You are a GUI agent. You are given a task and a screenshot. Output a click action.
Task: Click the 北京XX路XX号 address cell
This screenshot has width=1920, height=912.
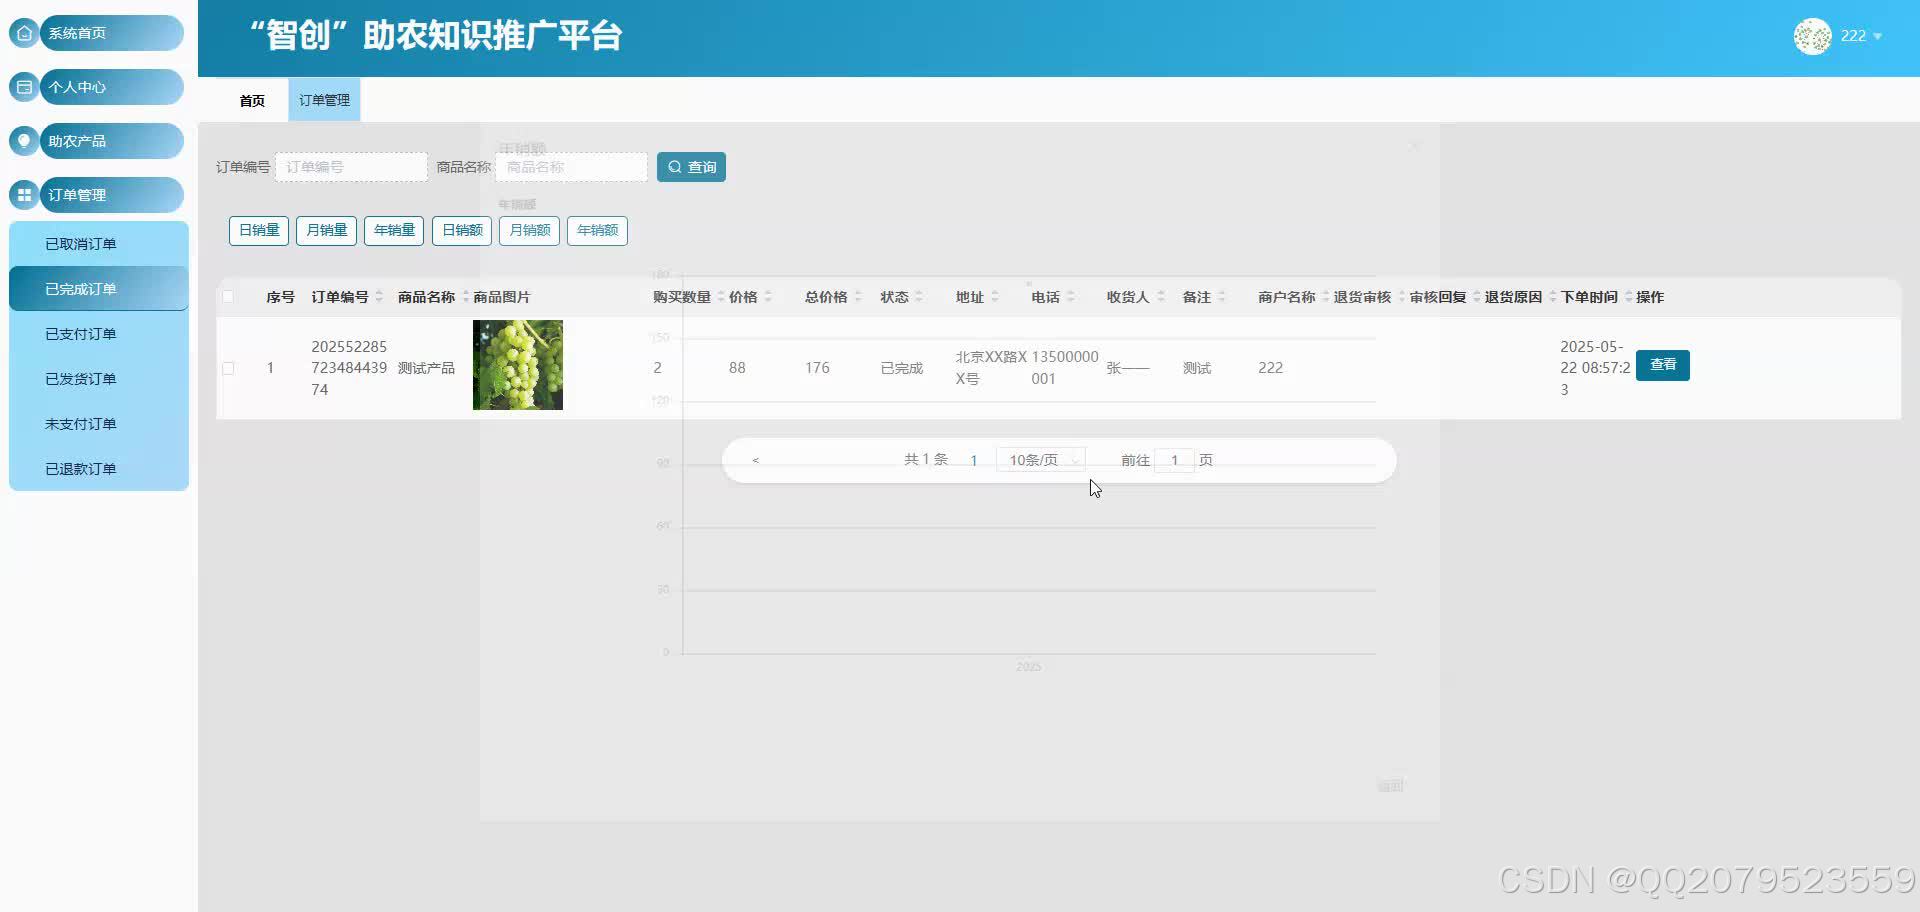click(991, 368)
